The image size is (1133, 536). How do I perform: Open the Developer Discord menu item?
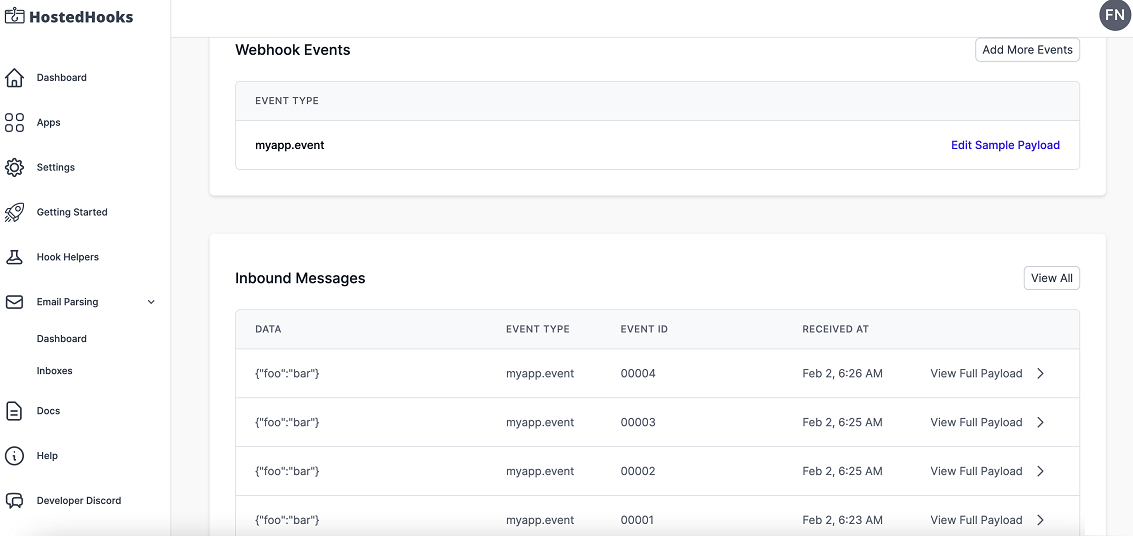(79, 501)
